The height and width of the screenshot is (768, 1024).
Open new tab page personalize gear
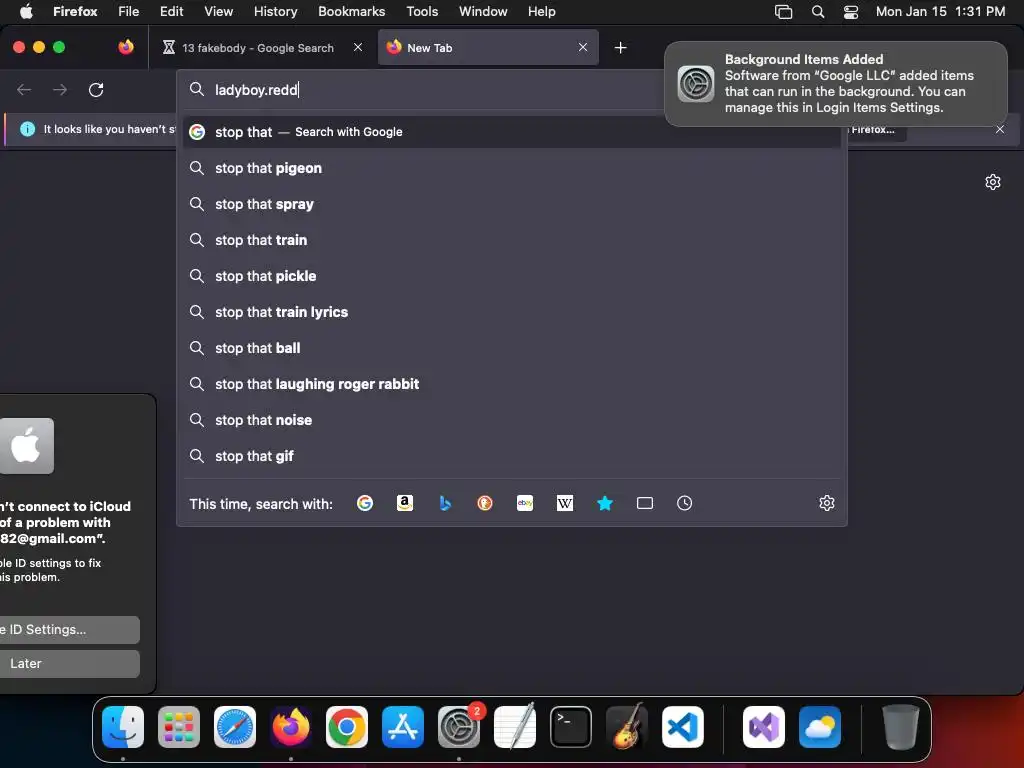[x=993, y=182]
